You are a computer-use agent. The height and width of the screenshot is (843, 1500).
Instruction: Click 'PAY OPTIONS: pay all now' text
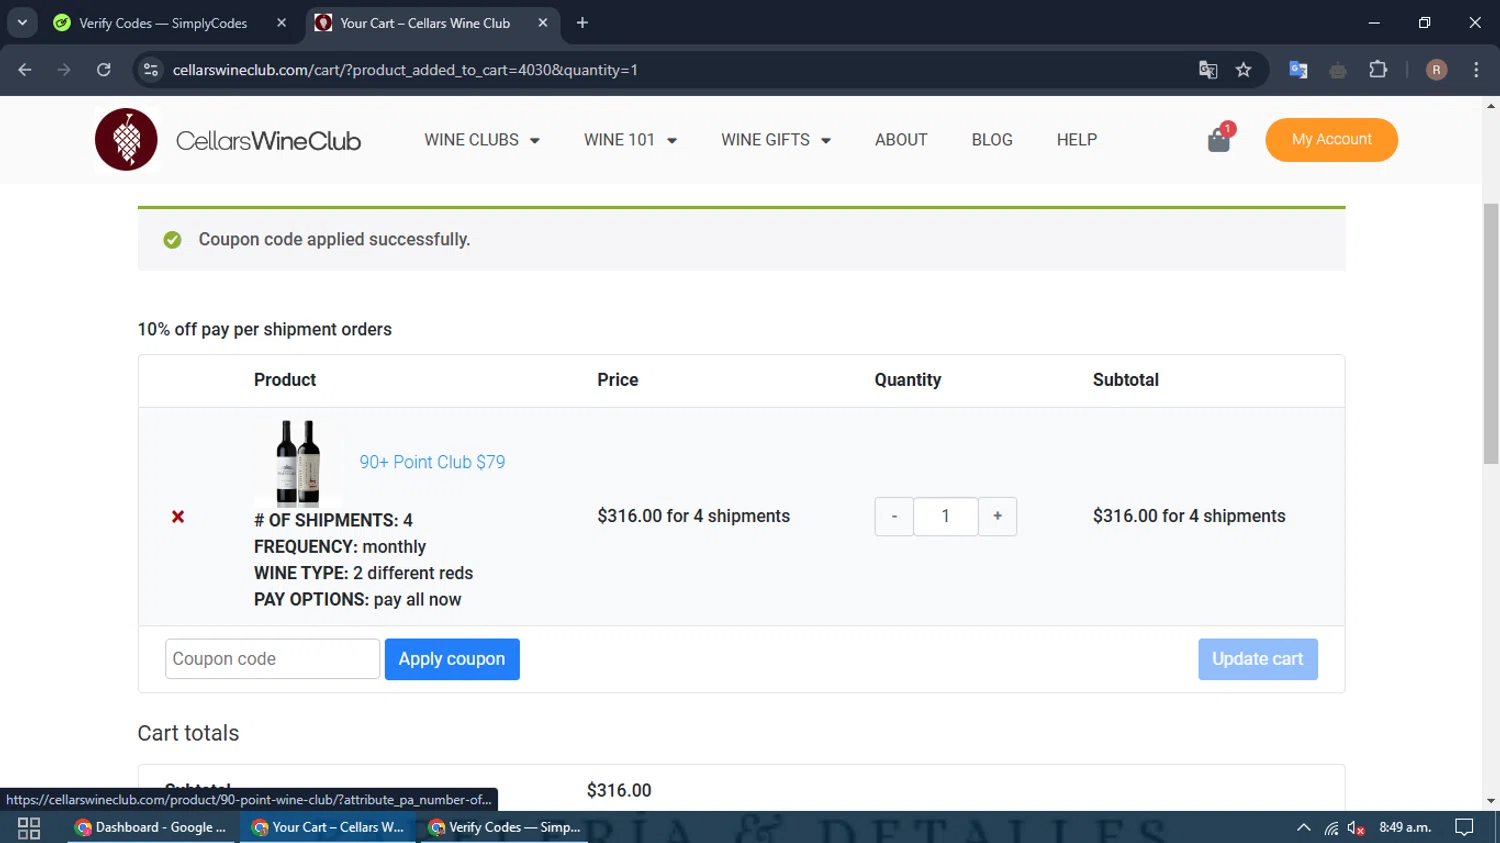click(x=357, y=600)
